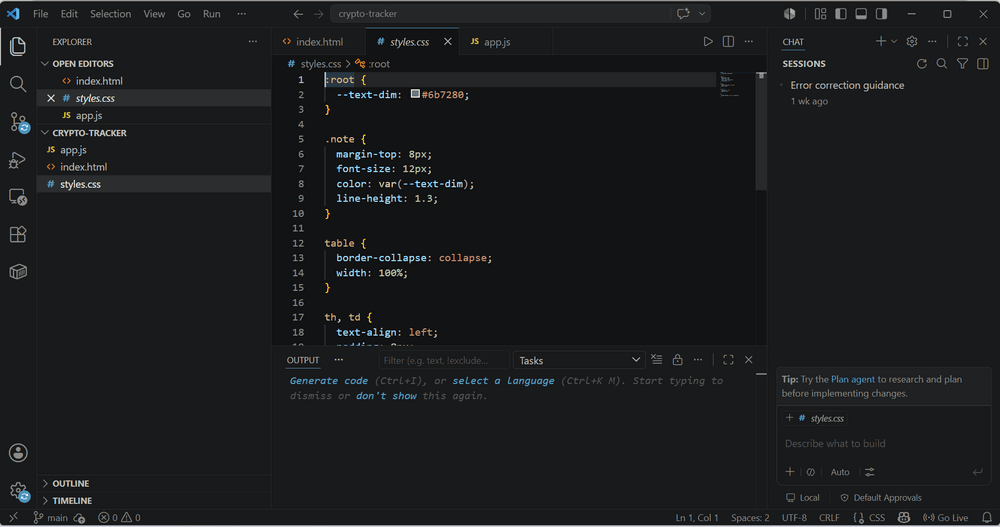
Task: Go forward in navigation history
Action: [x=318, y=13]
